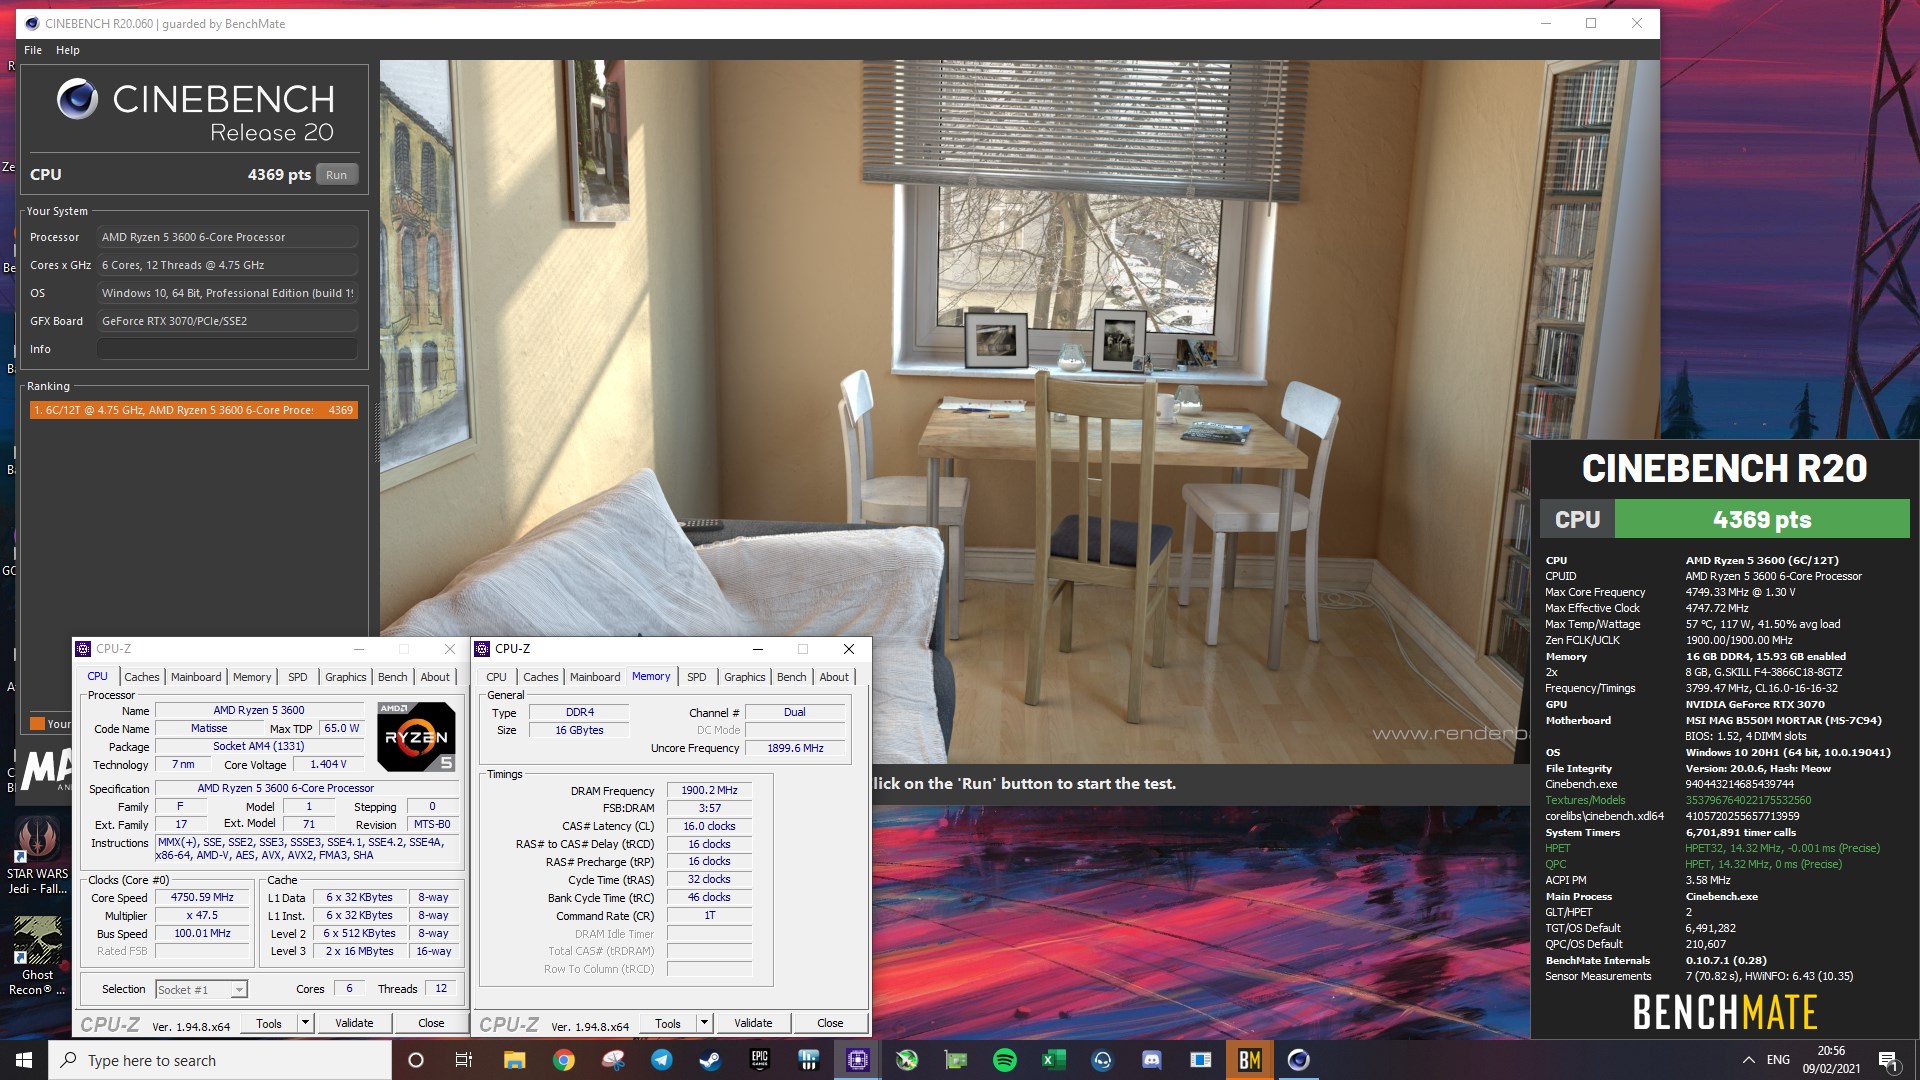Open notification center icon in taskbar
This screenshot has width=1920, height=1080.
(1888, 1060)
